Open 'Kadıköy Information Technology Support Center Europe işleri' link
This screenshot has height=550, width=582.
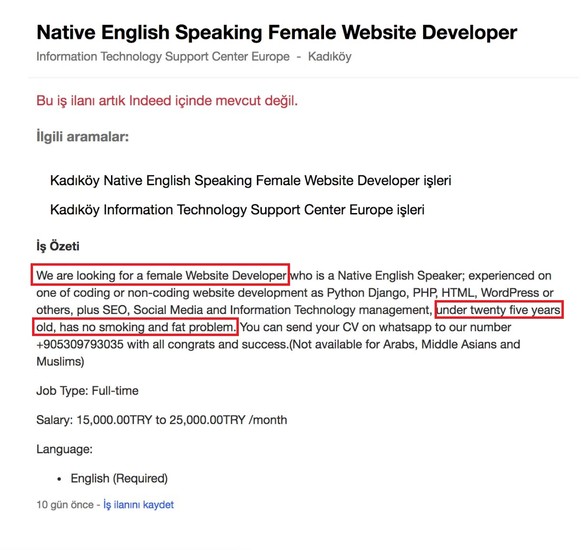(x=237, y=210)
